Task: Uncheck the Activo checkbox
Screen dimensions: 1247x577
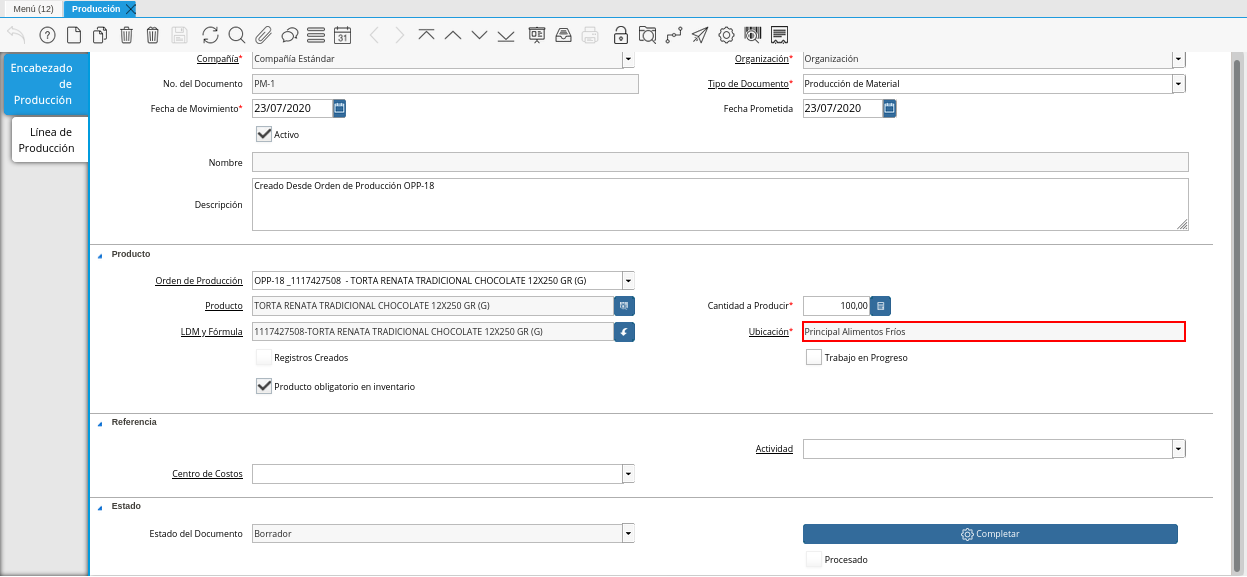Action: [264, 134]
